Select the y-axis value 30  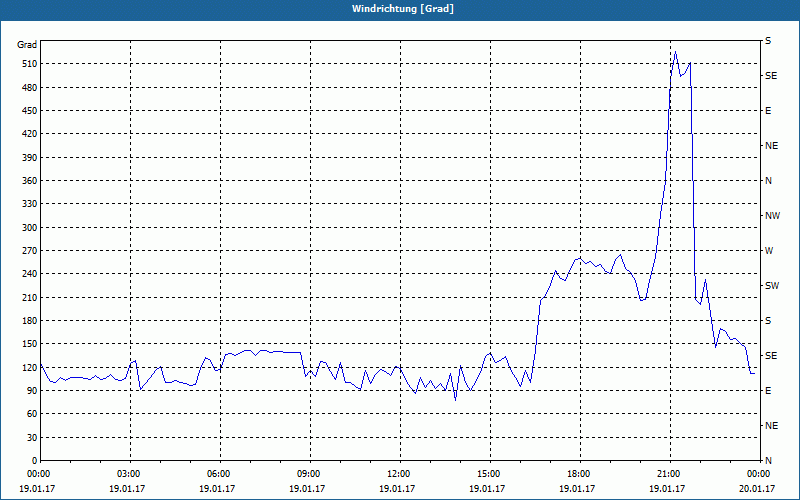pyautogui.click(x=32, y=437)
